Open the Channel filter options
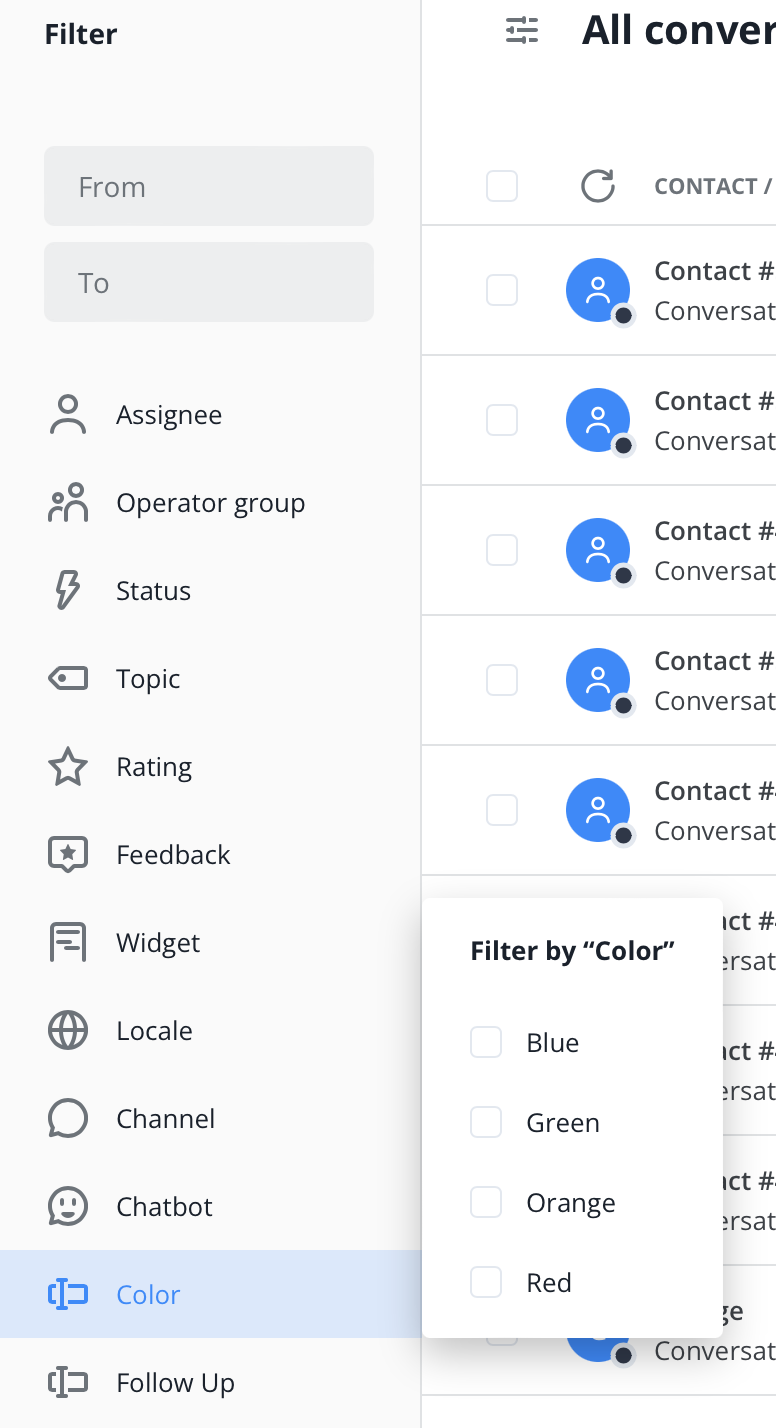Screen dimensions: 776x1428 click(165, 1119)
